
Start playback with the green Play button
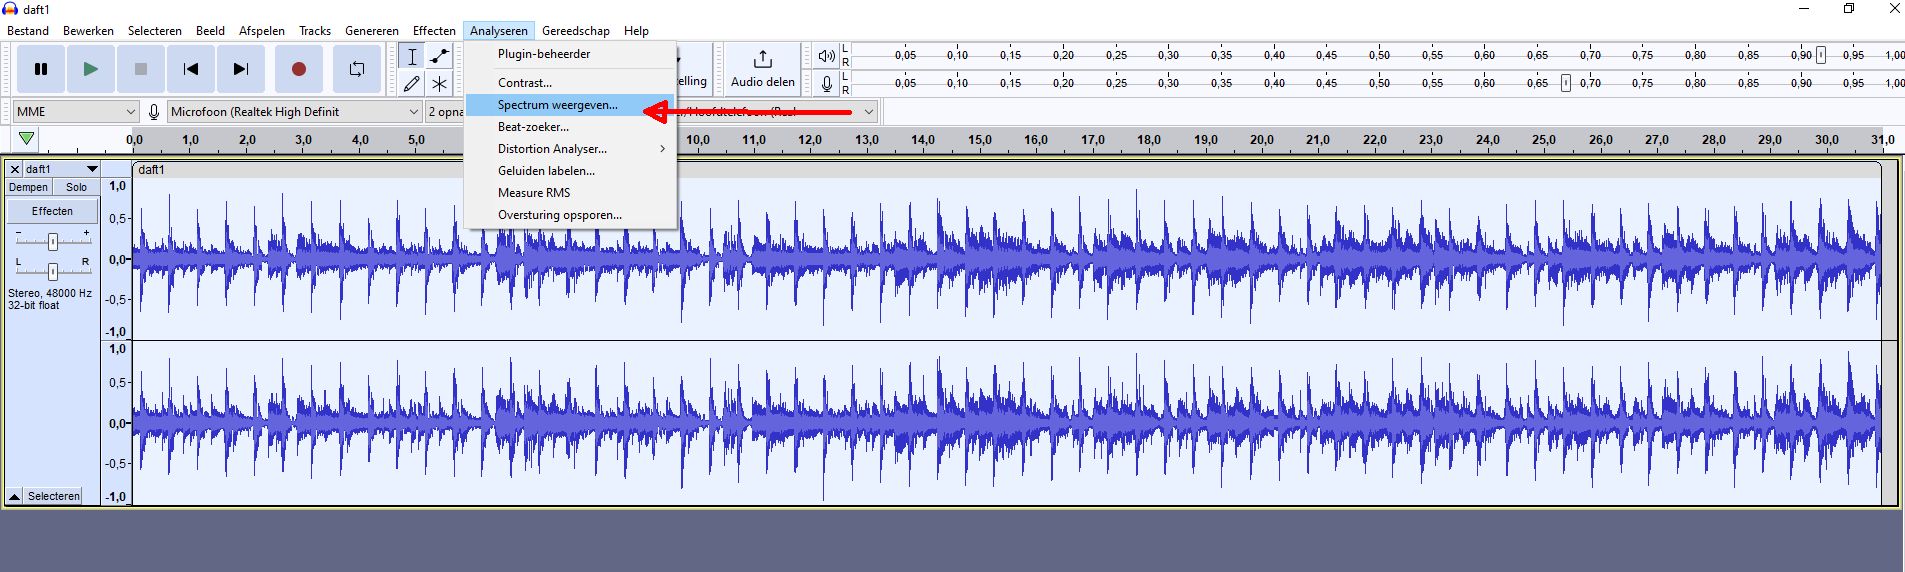click(x=91, y=69)
